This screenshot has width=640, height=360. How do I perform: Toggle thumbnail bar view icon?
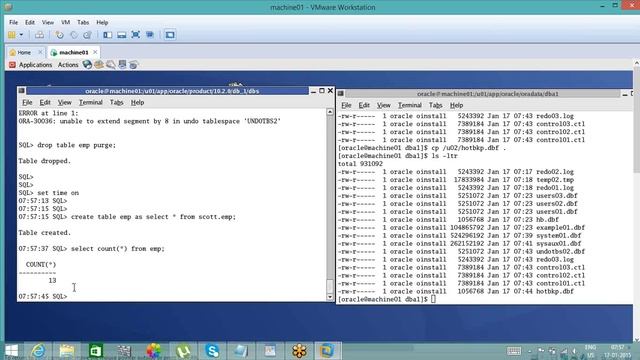(x=122, y=35)
